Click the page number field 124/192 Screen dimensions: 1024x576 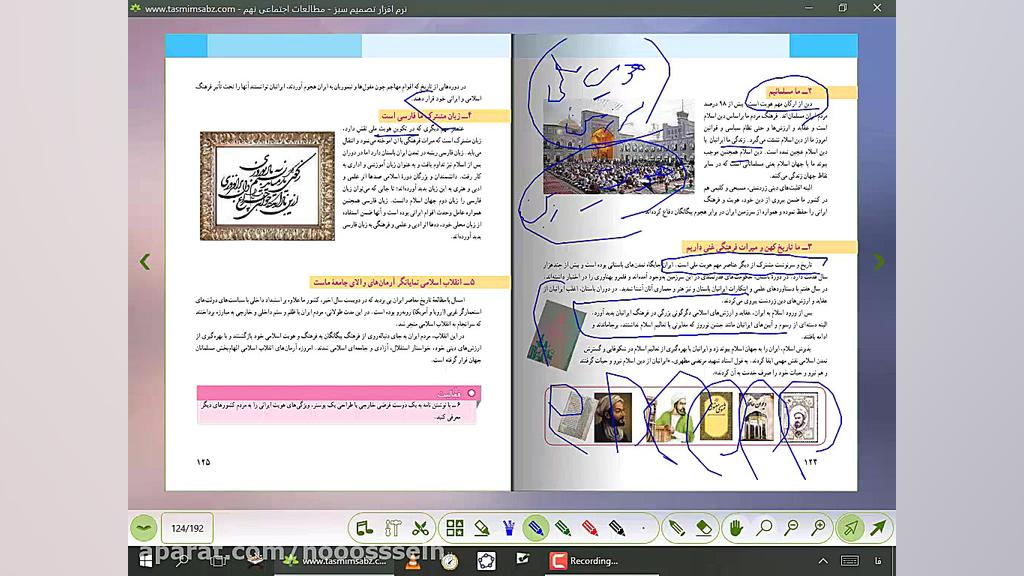tap(187, 528)
